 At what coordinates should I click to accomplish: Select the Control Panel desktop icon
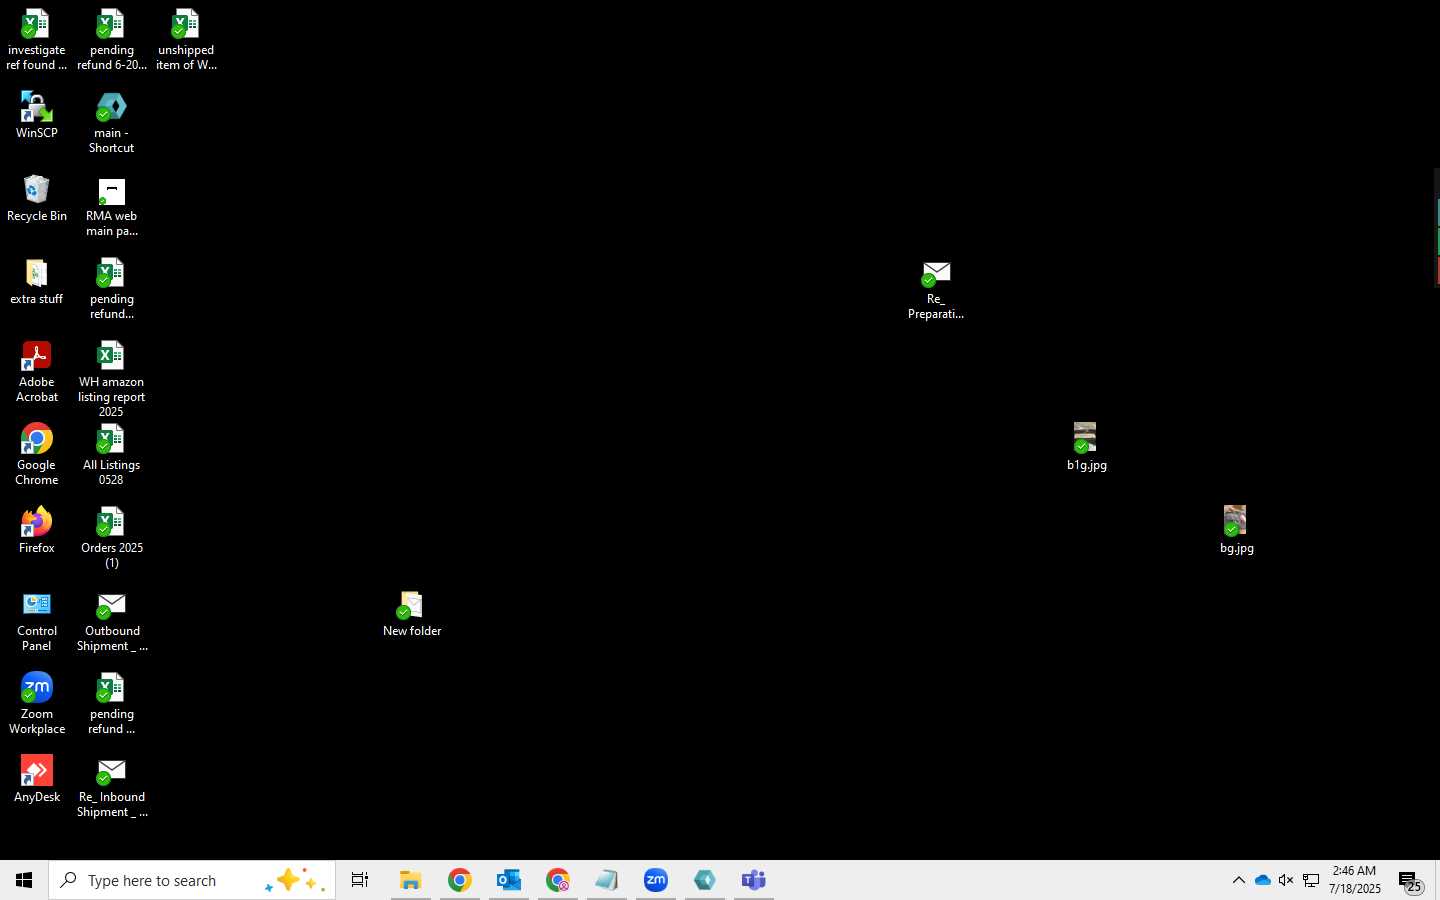click(37, 621)
